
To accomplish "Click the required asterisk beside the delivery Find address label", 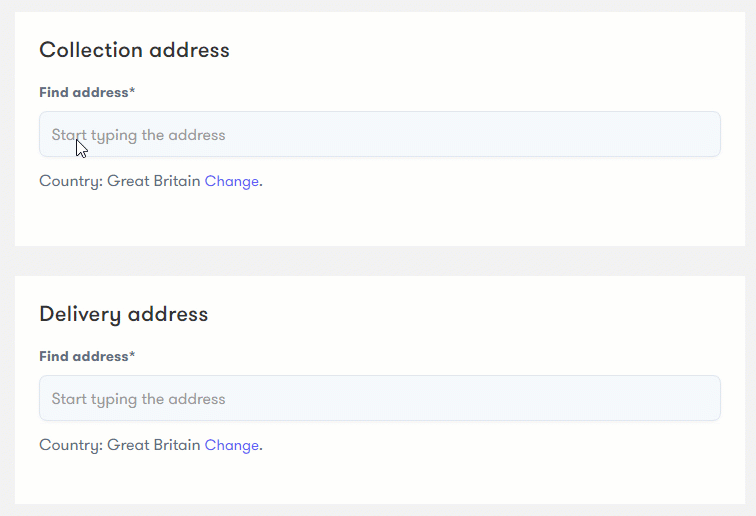I will coord(132,353).
